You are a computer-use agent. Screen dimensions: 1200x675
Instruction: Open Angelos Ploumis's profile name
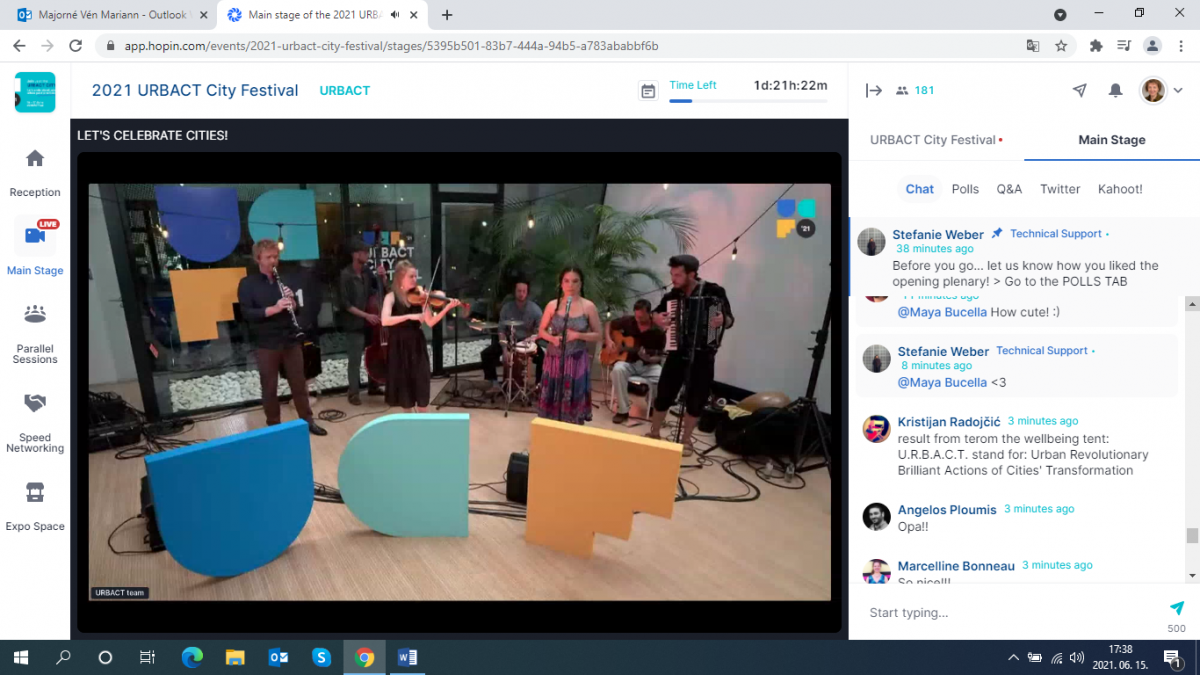click(x=947, y=510)
